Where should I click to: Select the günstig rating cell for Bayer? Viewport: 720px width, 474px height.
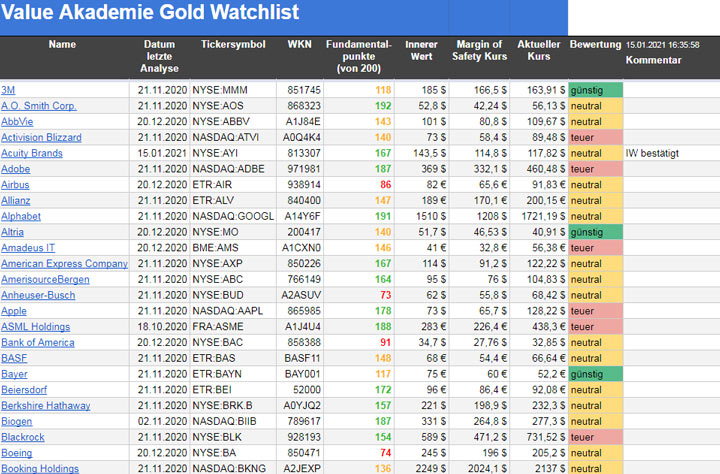click(x=596, y=374)
